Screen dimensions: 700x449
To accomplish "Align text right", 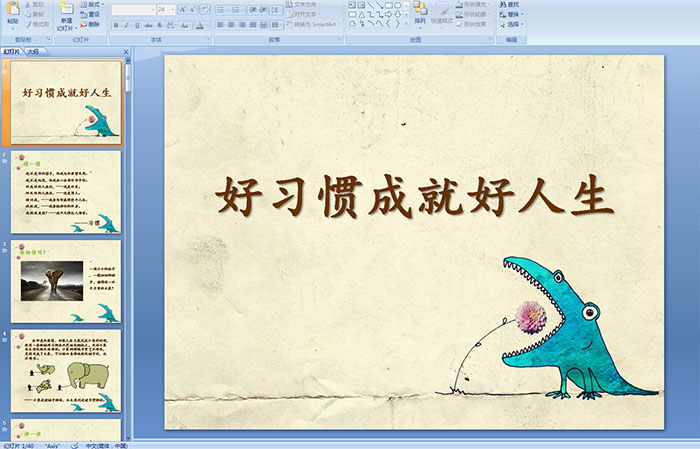I will [x=242, y=25].
